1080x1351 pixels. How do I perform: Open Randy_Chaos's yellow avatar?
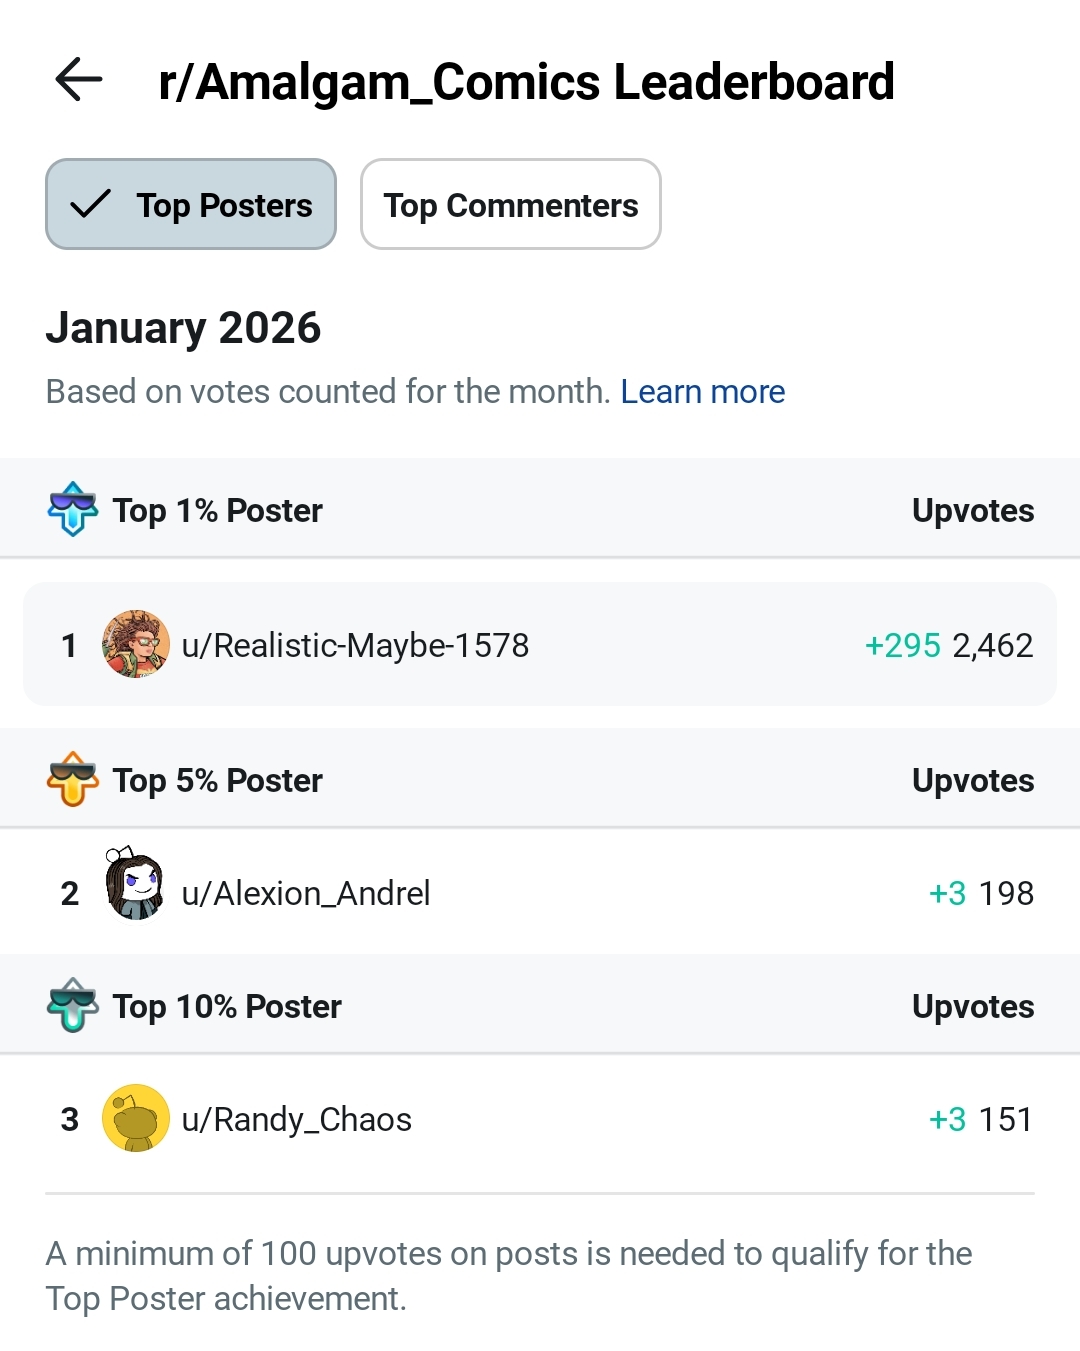(x=136, y=1118)
